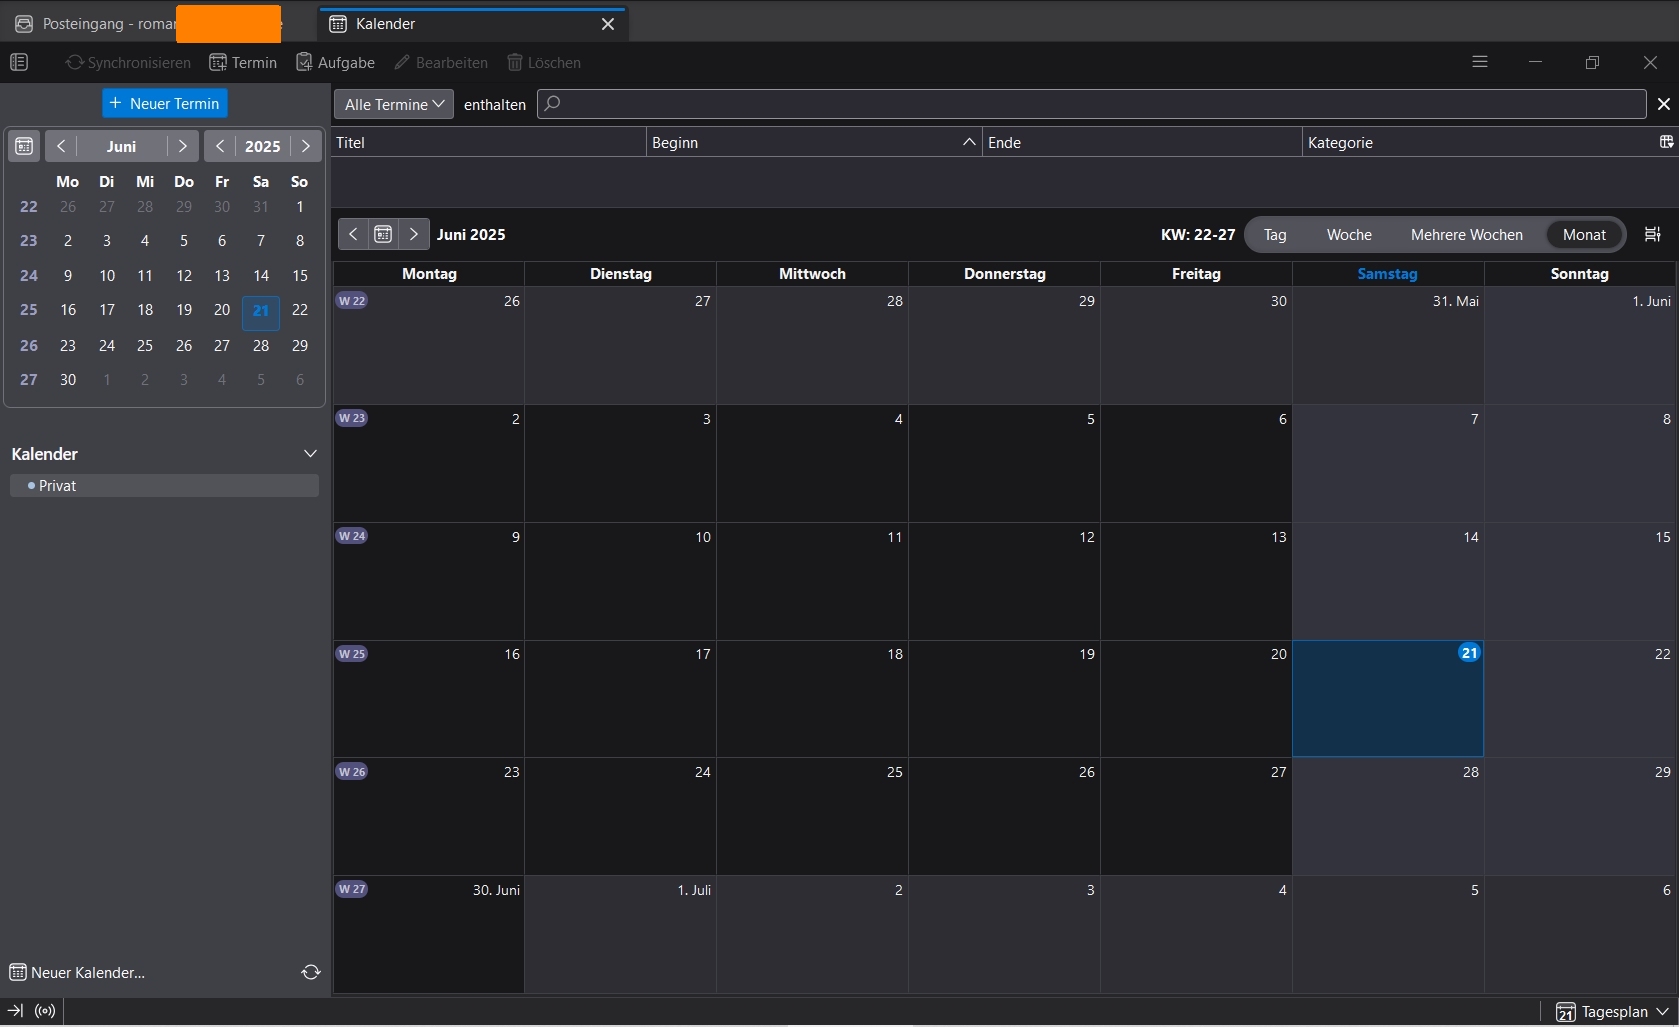1679x1027 pixels.
Task: Expand the Tagesplan dropdown in status bar
Action: [x=1612, y=1012]
